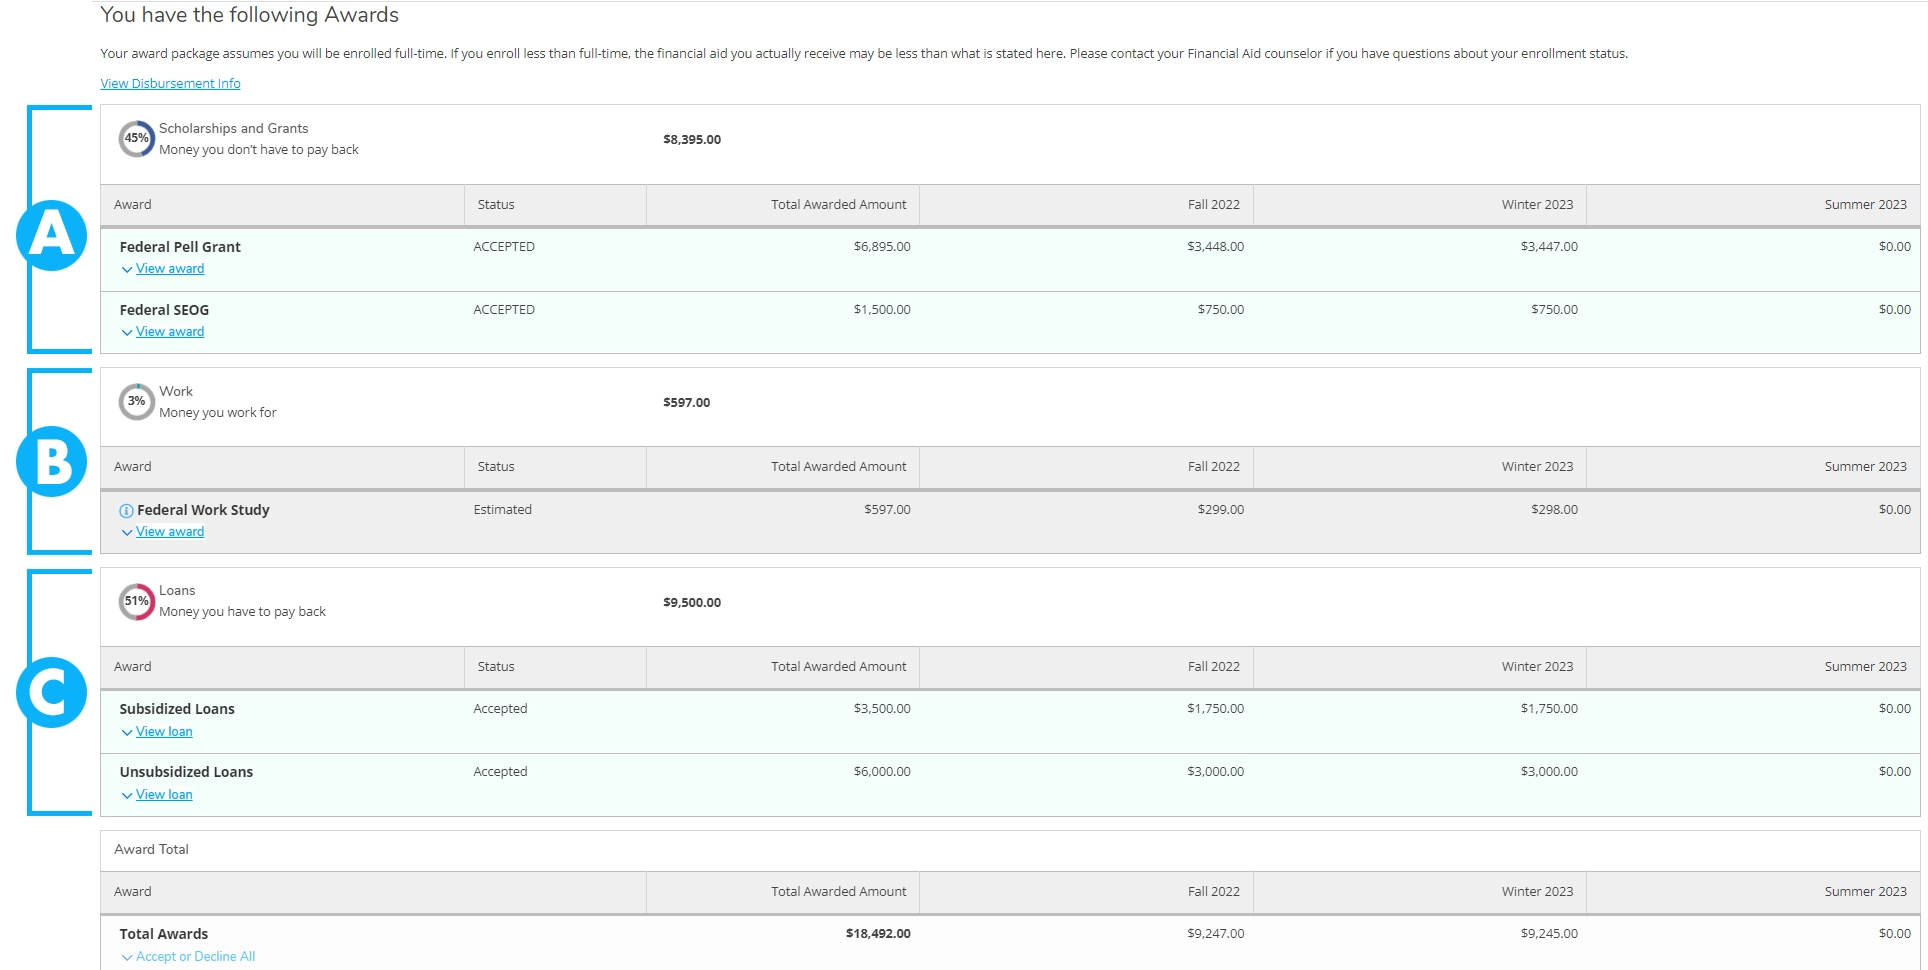This screenshot has width=1928, height=970.
Task: Click Total Awarded Amount header in Scholarships table
Action: pos(838,205)
